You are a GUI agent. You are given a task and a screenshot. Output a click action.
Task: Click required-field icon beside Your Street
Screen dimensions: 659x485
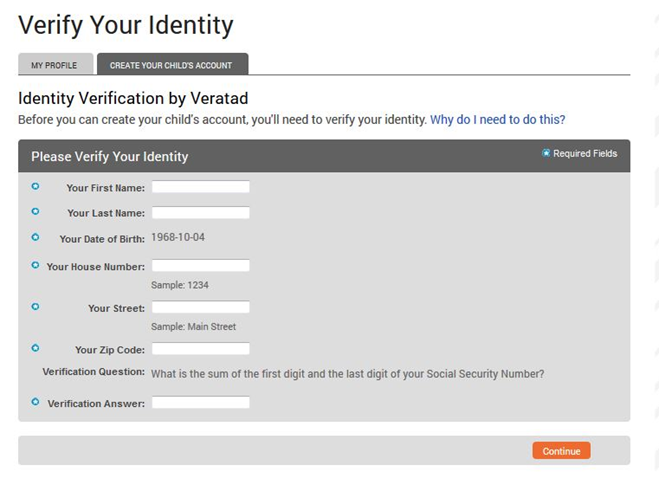pos(36,307)
